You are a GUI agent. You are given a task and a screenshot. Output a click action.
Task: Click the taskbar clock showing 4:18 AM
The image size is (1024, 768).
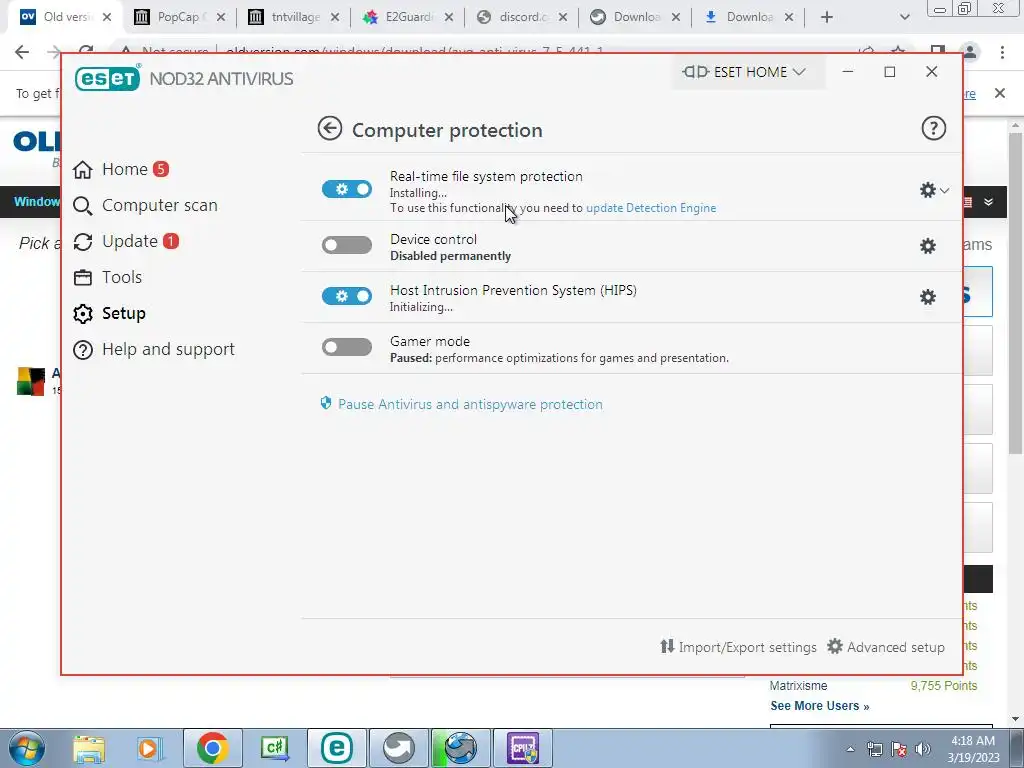(973, 748)
